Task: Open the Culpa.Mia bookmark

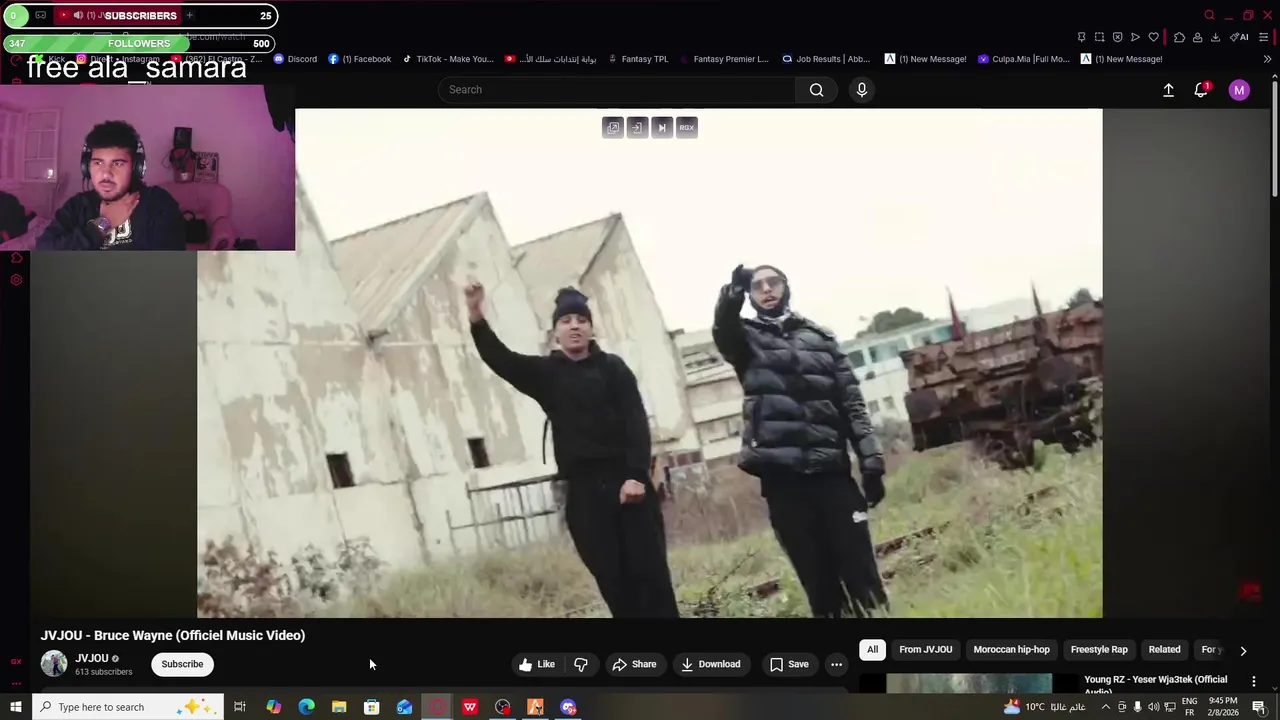Action: (1024, 59)
